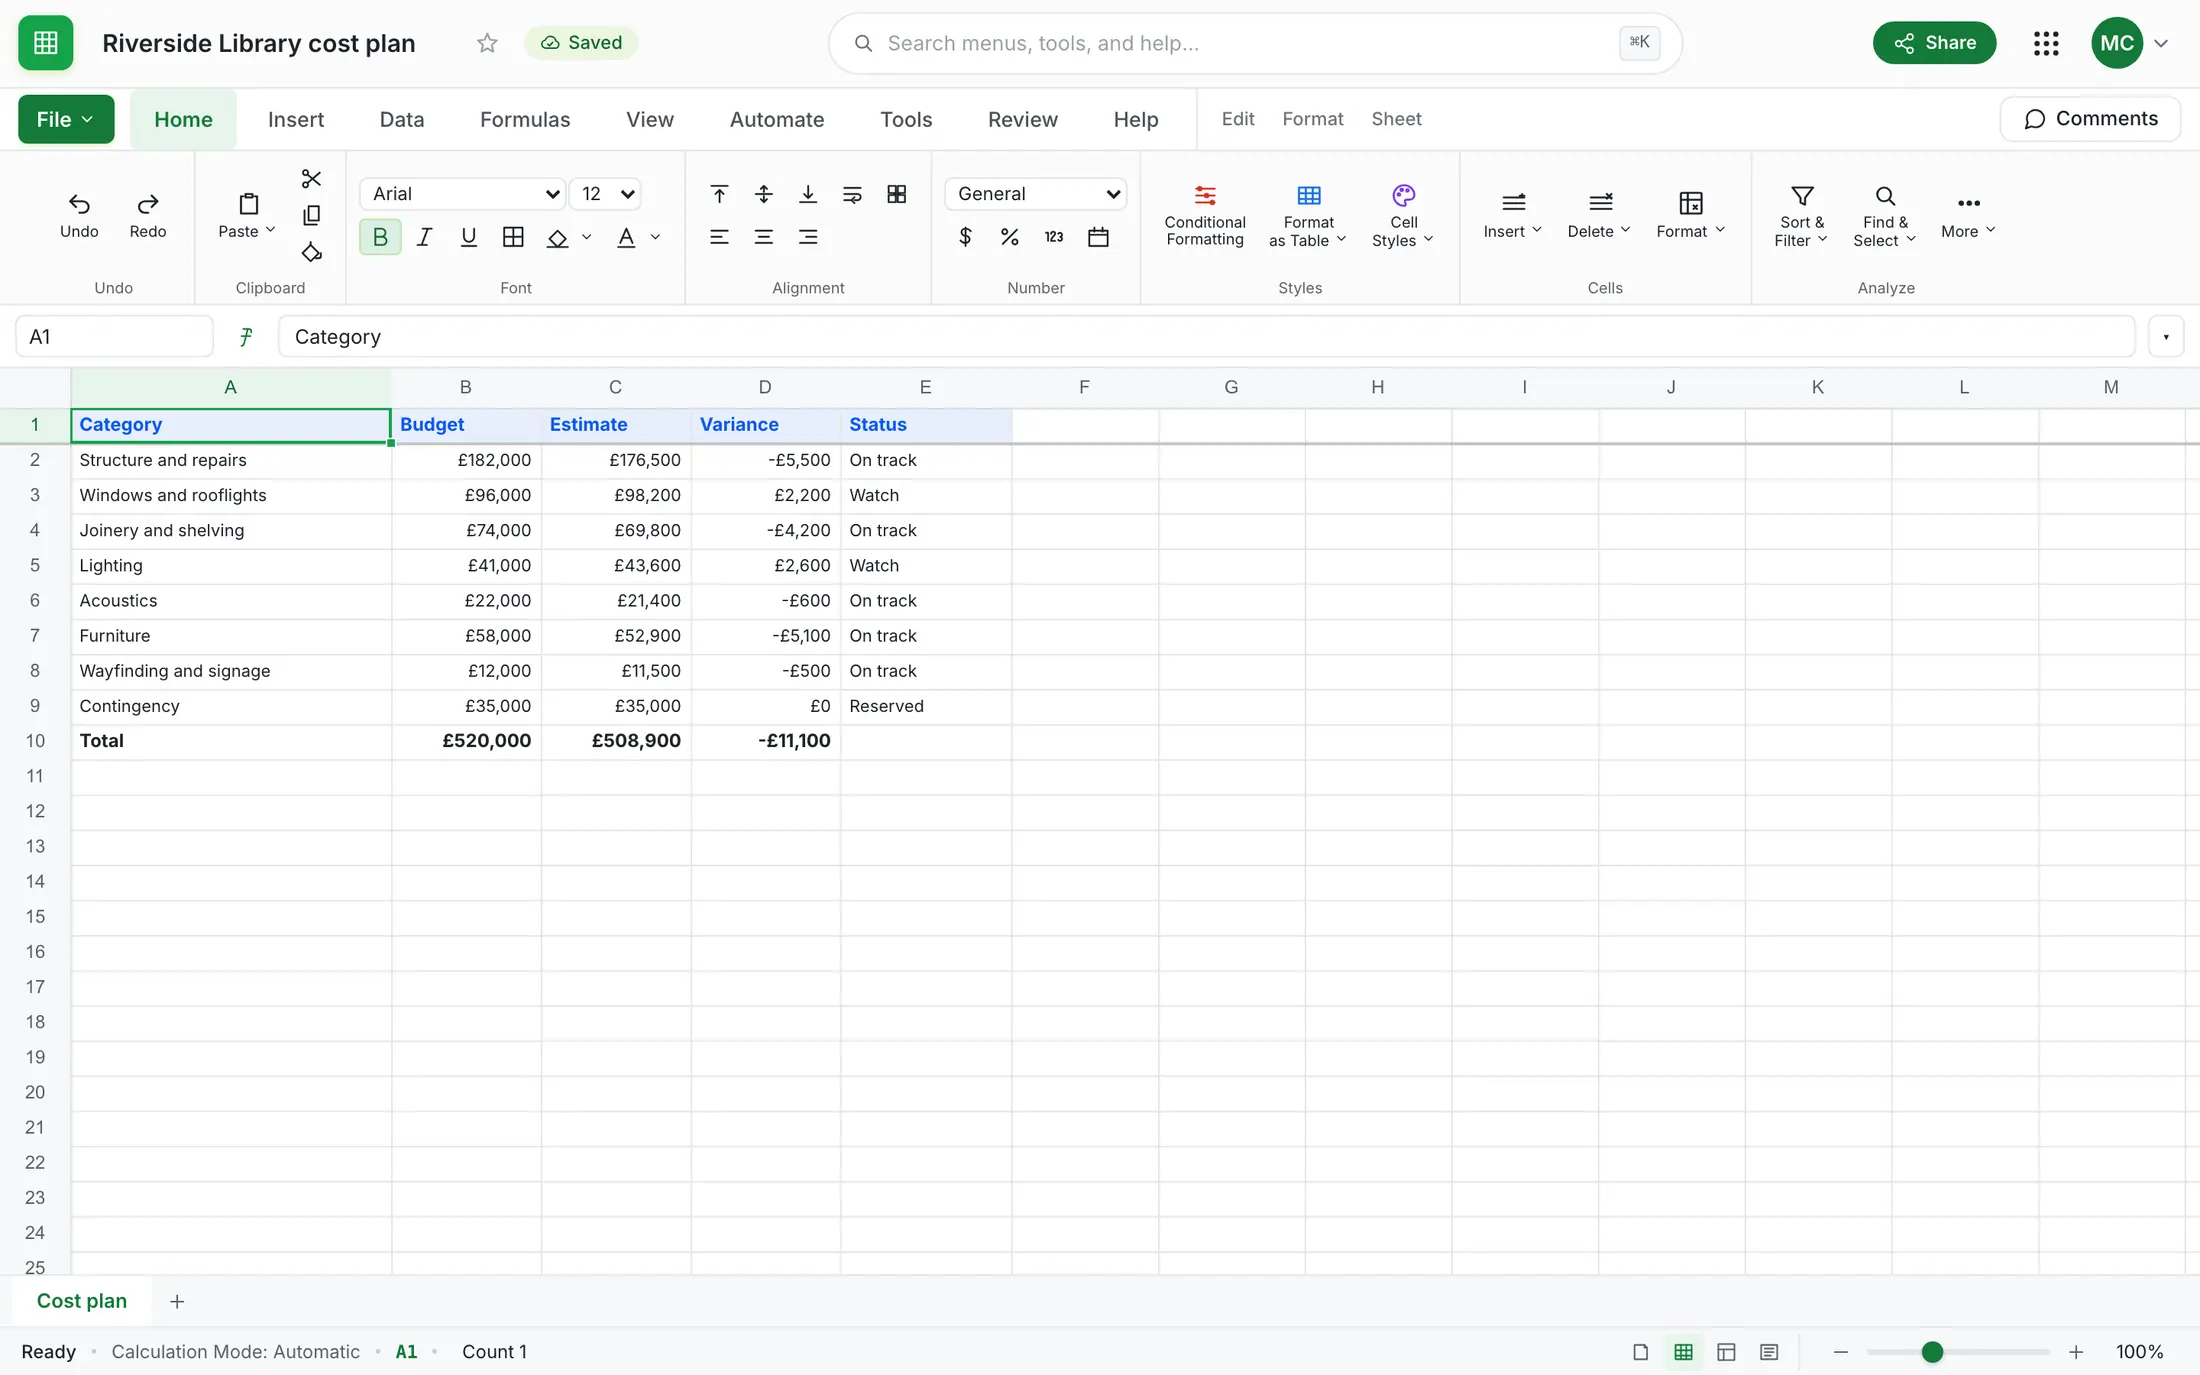Switch to the Review tab
2200x1375 pixels.
[1022, 119]
